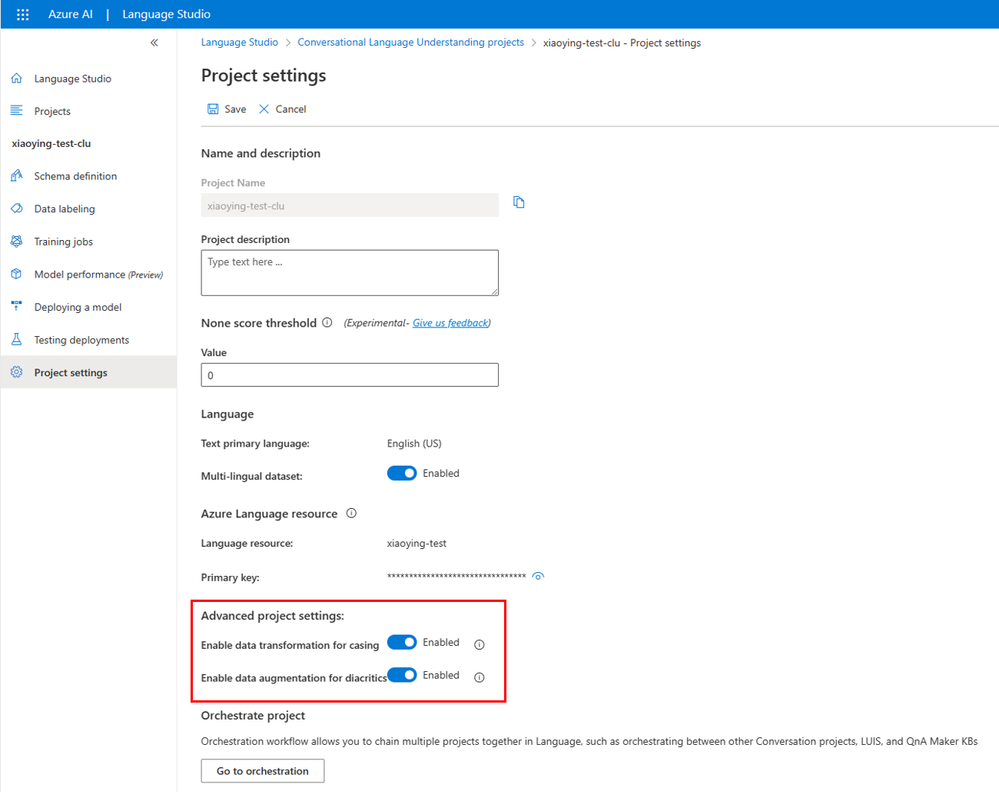Click the Cancel button label
The width and height of the screenshot is (999, 792).
pos(291,109)
